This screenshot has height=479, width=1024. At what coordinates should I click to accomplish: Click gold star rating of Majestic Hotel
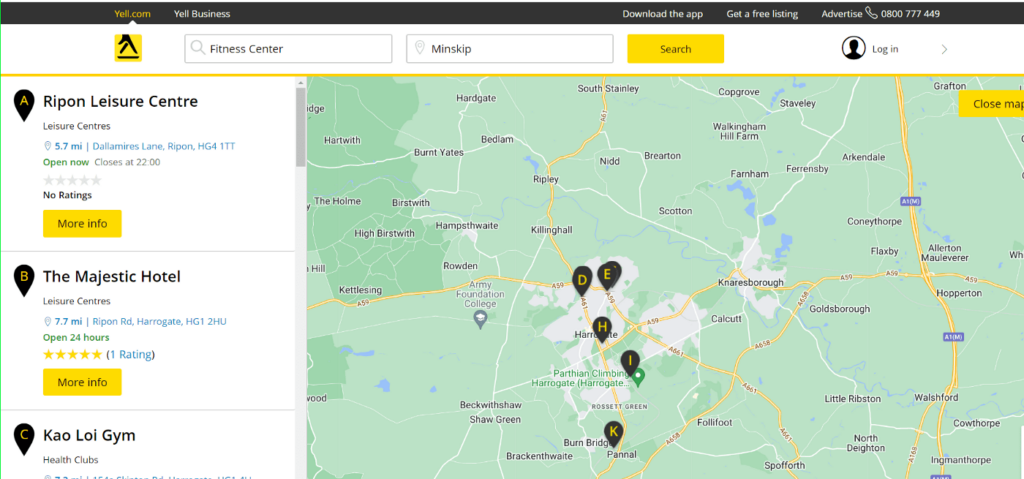pyautogui.click(x=72, y=354)
